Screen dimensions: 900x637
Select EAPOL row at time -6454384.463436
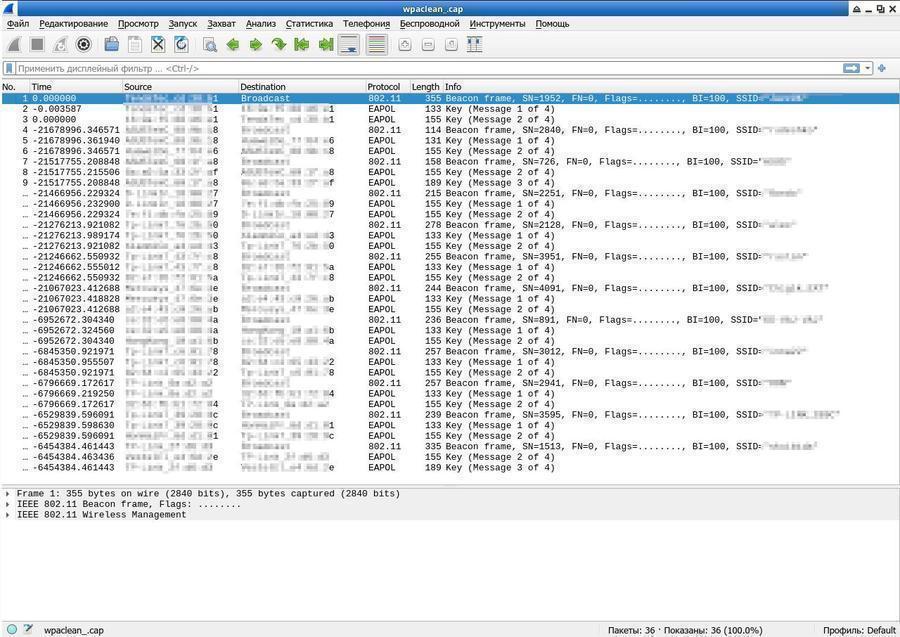(450, 457)
